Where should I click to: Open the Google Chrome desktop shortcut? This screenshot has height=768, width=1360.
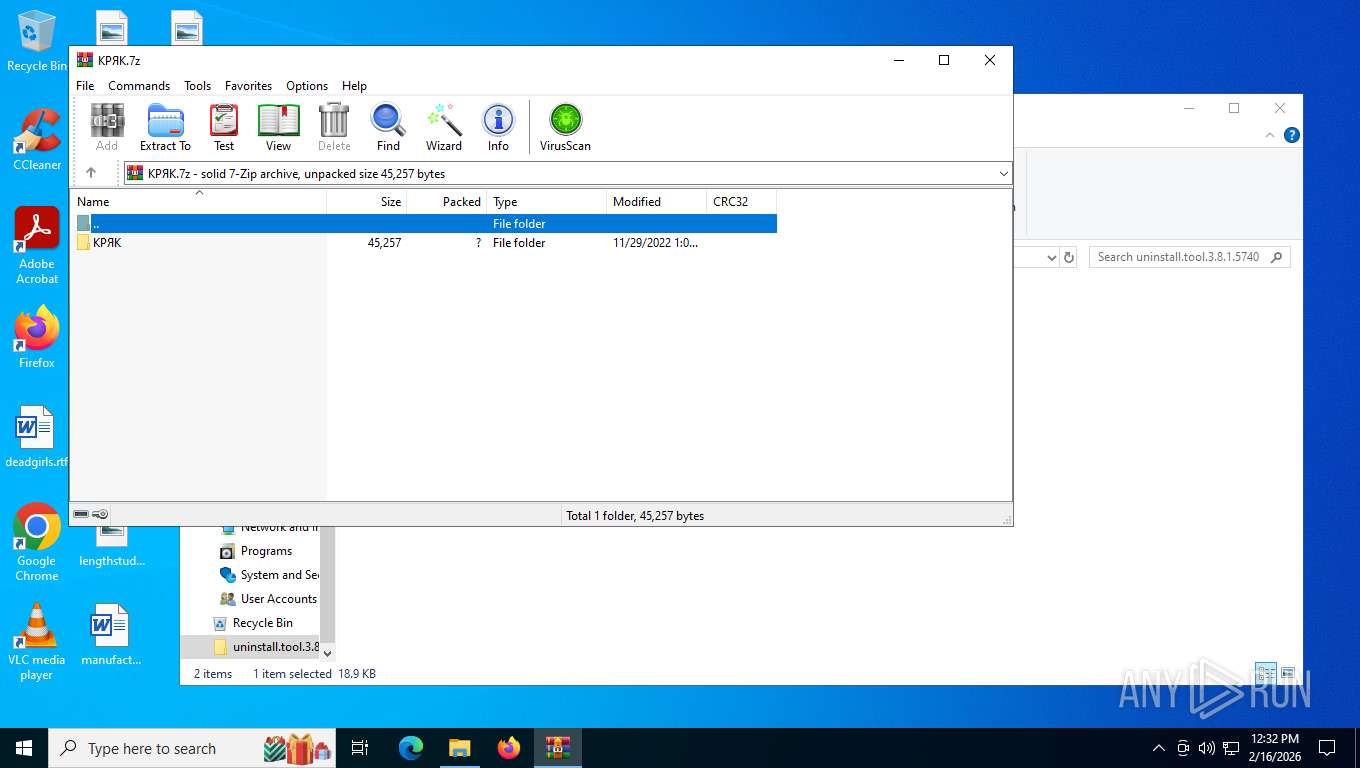coord(37,542)
